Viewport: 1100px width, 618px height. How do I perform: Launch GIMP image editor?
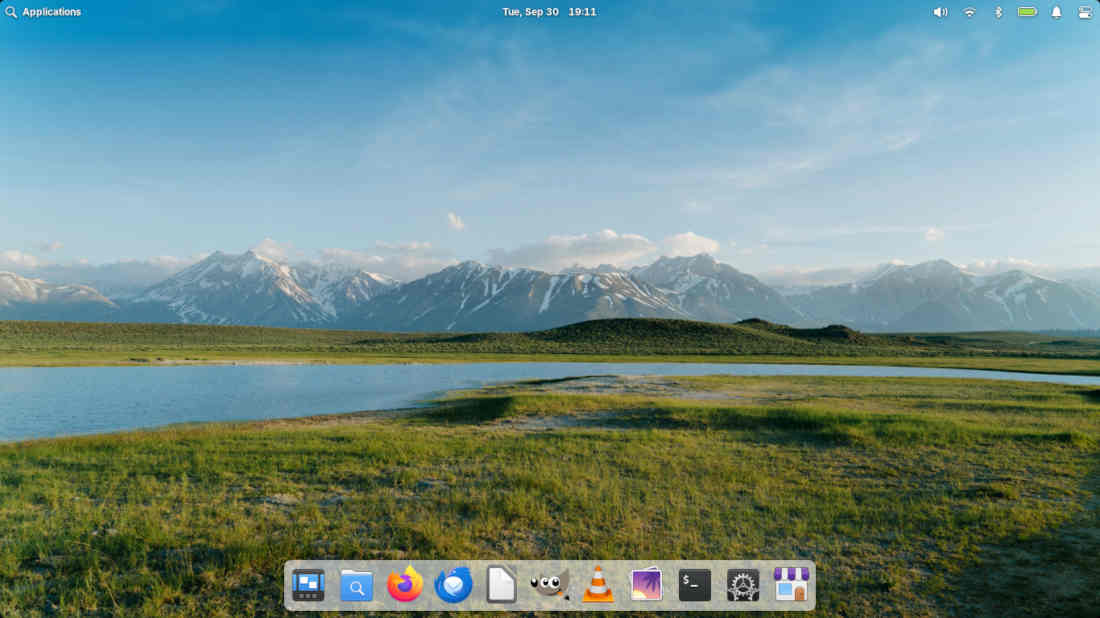click(x=549, y=585)
